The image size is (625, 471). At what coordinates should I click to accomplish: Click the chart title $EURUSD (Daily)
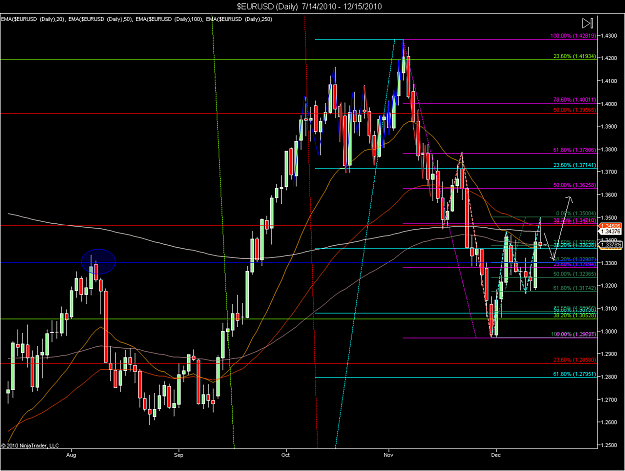(267, 6)
